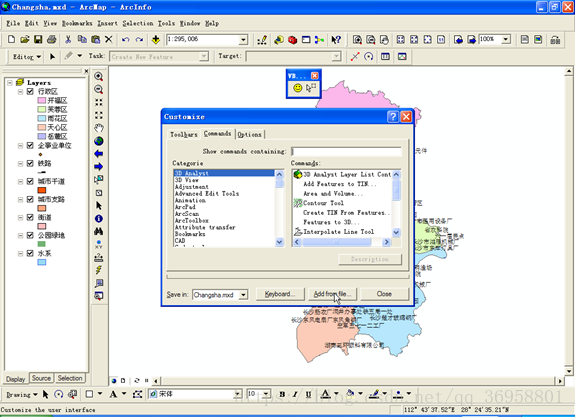Image resolution: width=575 pixels, height=417 pixels.
Task: Click the Delete X icon in the toolbar
Action: coord(109,39)
